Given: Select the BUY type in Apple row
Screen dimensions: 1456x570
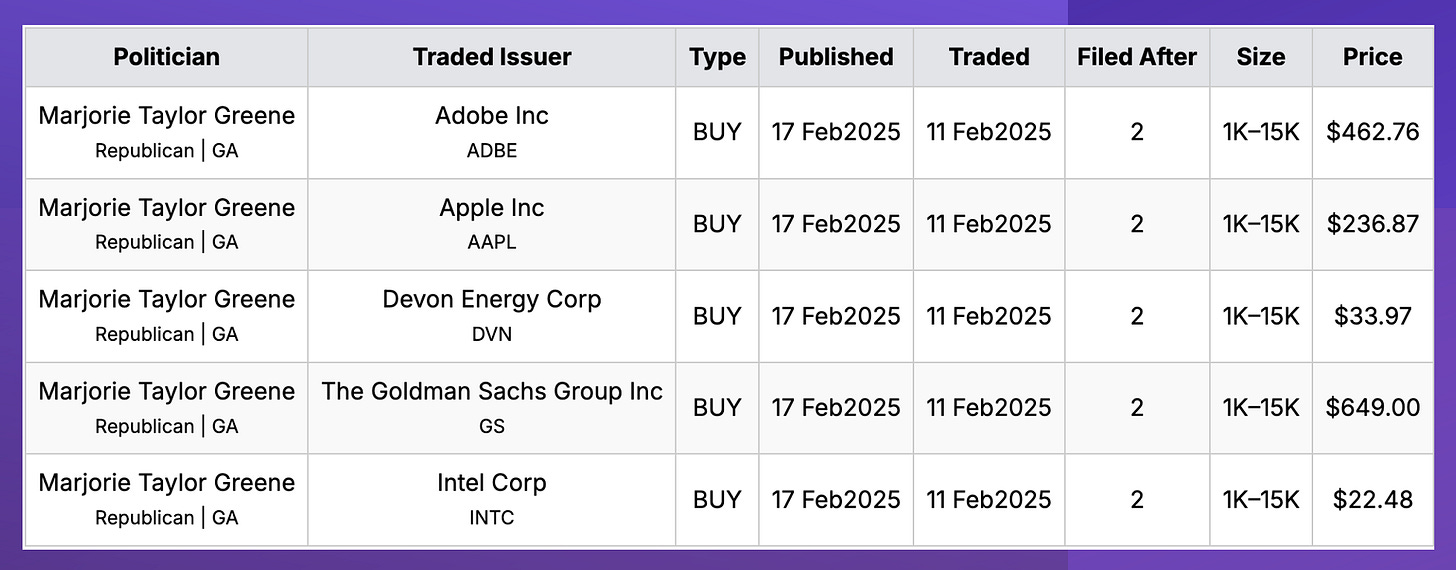Looking at the screenshot, I should point(717,224).
